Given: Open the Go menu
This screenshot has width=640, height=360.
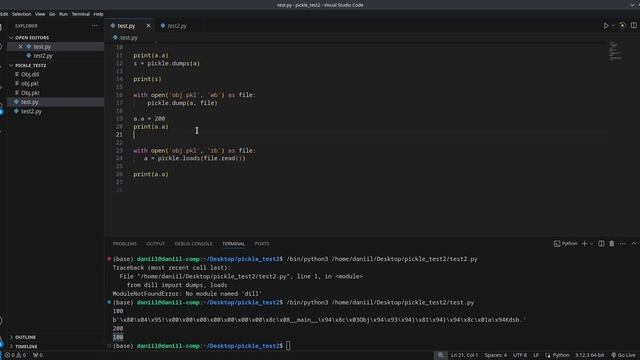Looking at the screenshot, I should tap(52, 14).
